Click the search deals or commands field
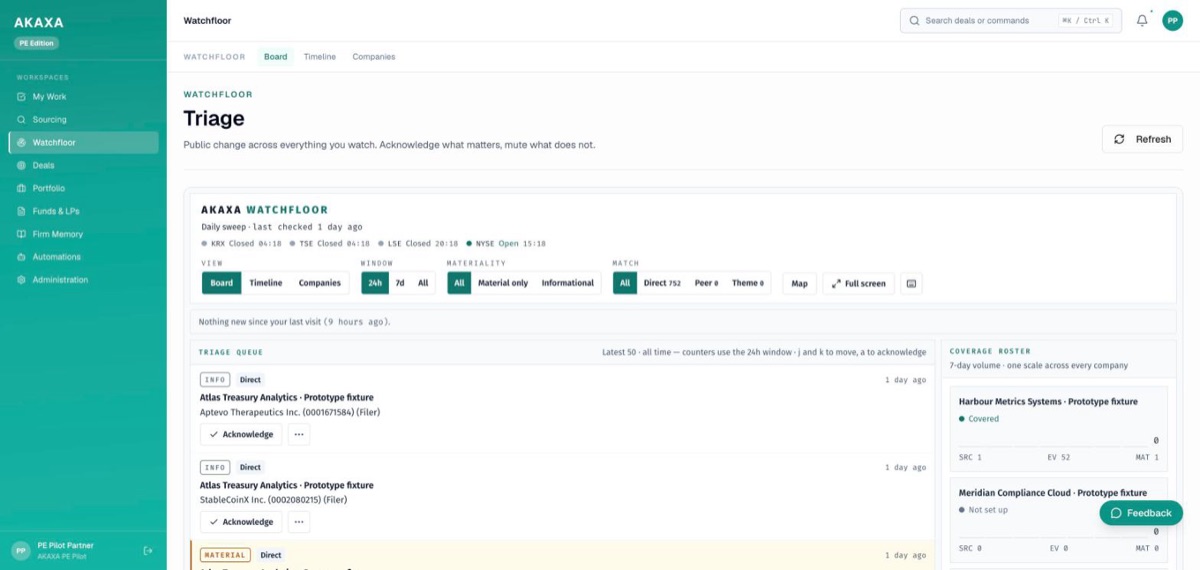 click(1011, 20)
